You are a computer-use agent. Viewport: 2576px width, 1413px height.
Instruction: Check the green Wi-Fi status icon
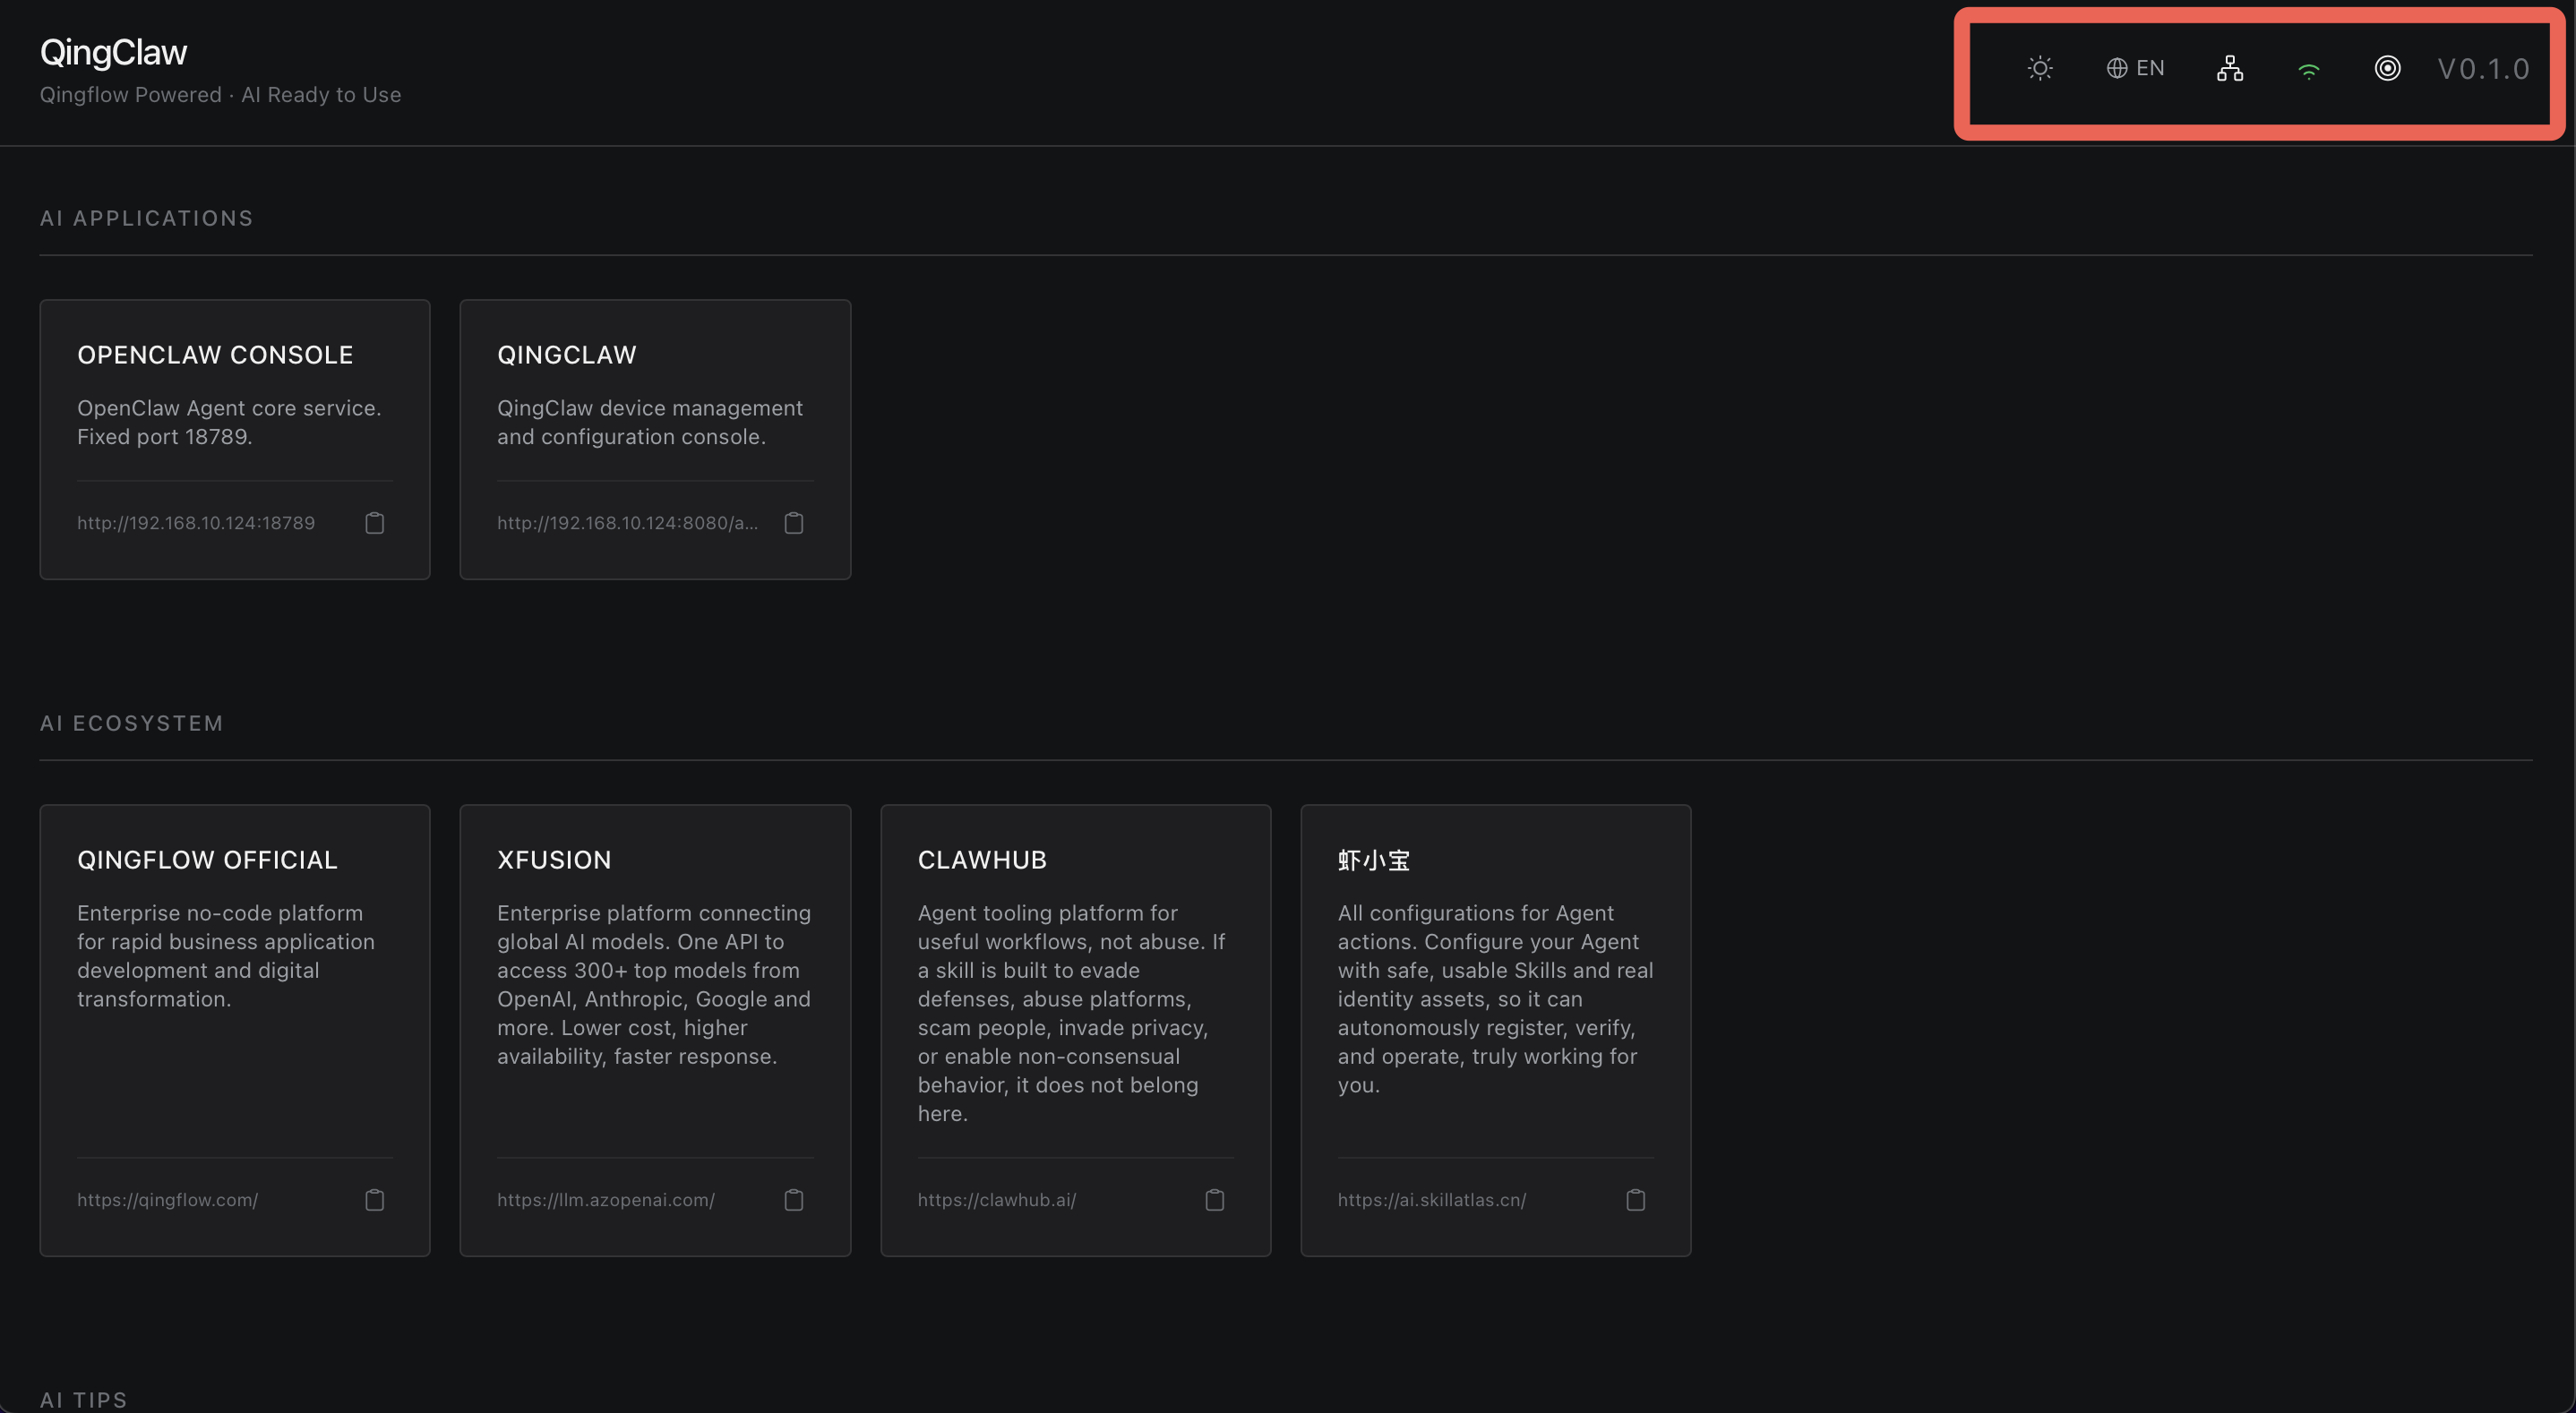point(2308,70)
